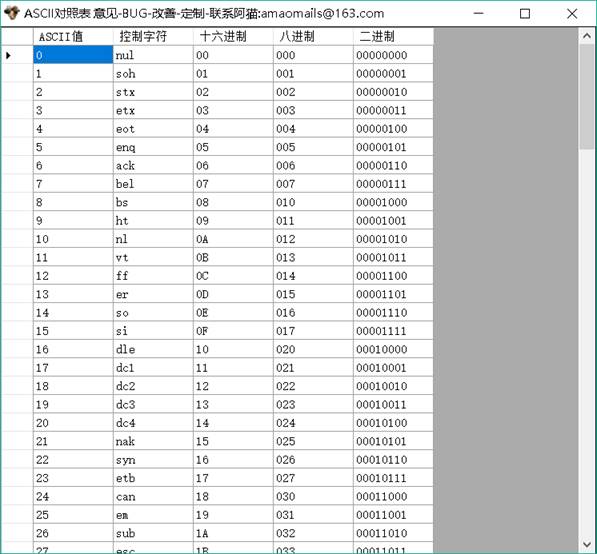Select the vt control character cell
Viewport: 597px width, 554px height.
click(x=153, y=257)
